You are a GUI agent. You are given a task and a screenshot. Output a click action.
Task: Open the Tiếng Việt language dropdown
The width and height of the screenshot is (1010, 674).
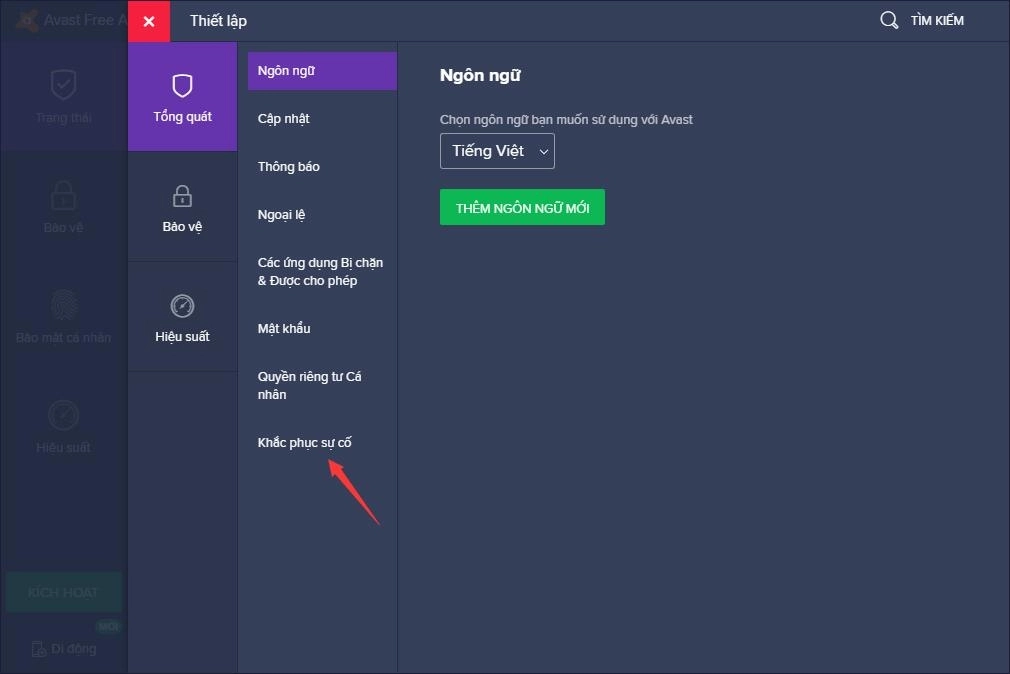497,151
